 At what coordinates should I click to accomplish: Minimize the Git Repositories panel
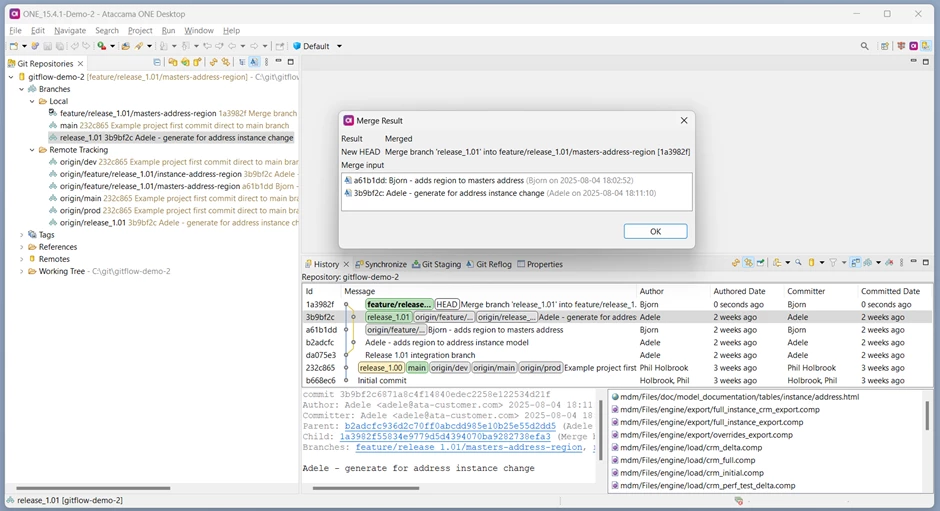278,62
